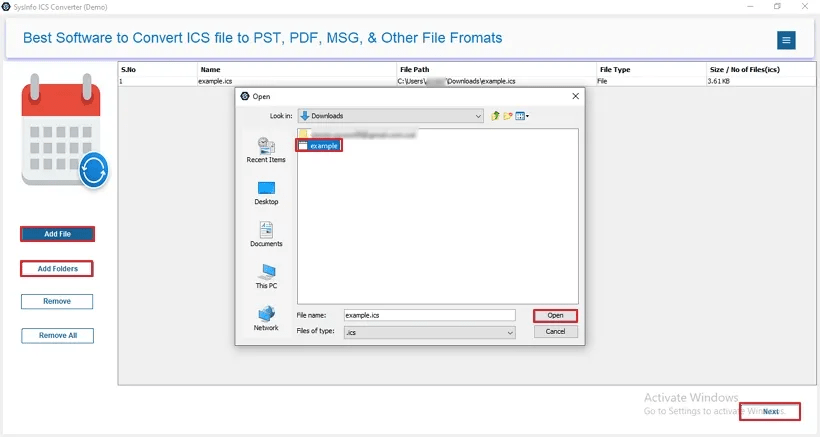Image resolution: width=820 pixels, height=437 pixels.
Task: Click the SysInfo app icon in title bar
Action: 6,7
